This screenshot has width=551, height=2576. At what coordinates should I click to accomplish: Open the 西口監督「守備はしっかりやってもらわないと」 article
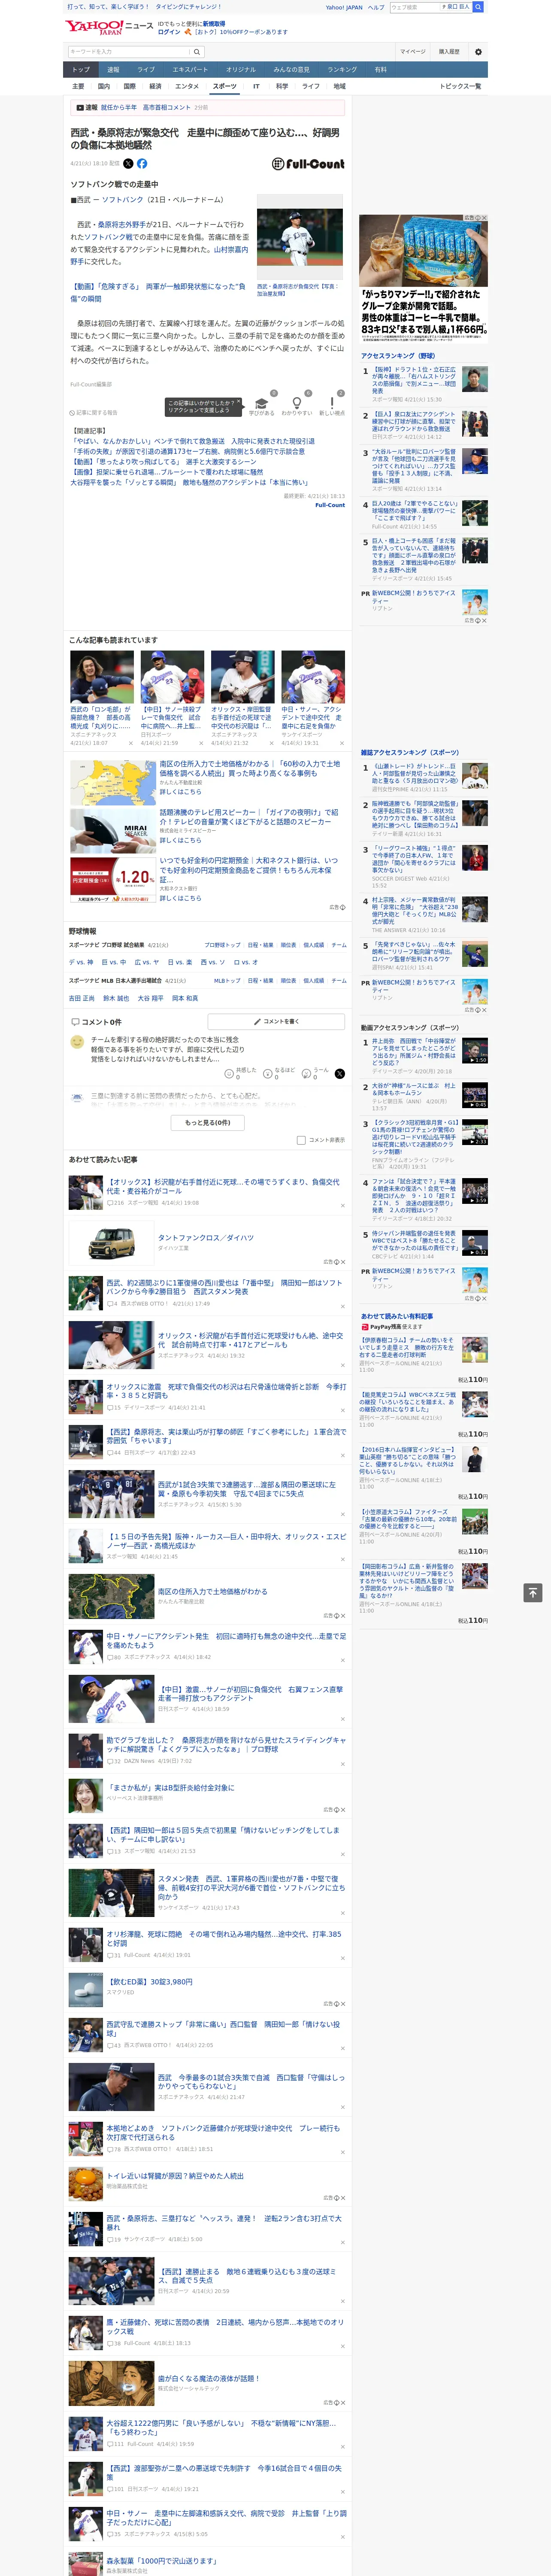[x=250, y=2081]
